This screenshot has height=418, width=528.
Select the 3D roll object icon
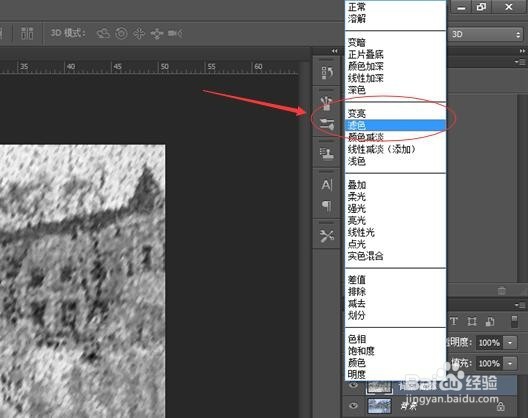click(122, 33)
